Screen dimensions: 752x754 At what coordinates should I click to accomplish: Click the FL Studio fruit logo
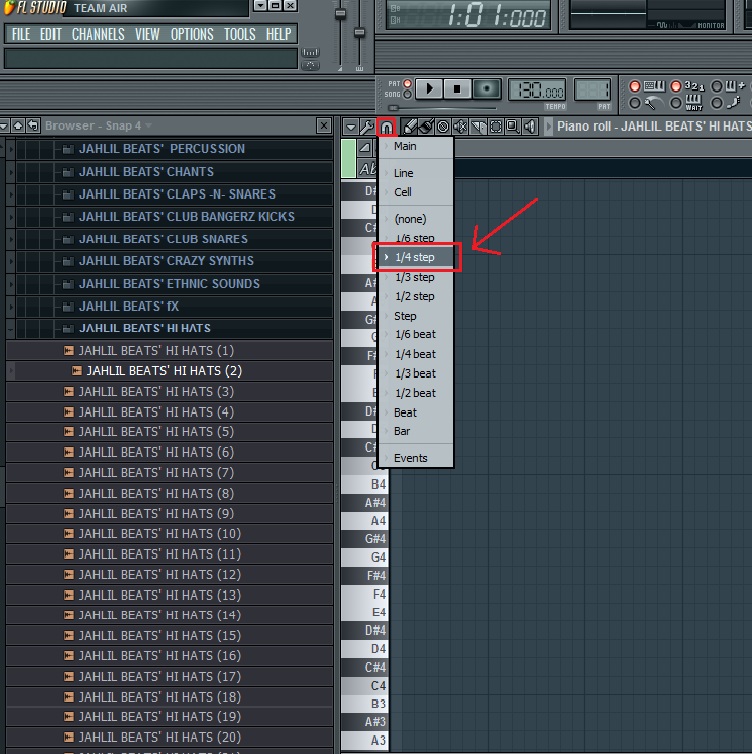click(x=9, y=7)
